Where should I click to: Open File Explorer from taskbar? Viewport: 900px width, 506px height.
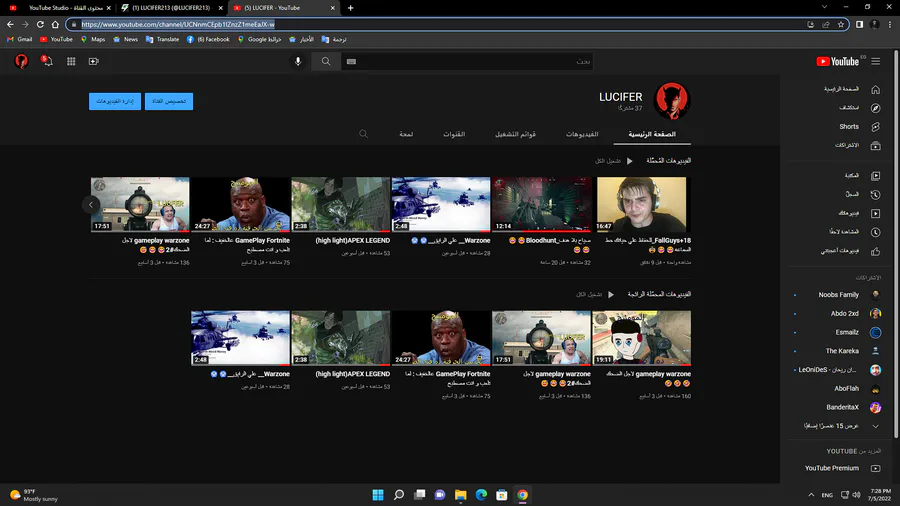click(460, 495)
